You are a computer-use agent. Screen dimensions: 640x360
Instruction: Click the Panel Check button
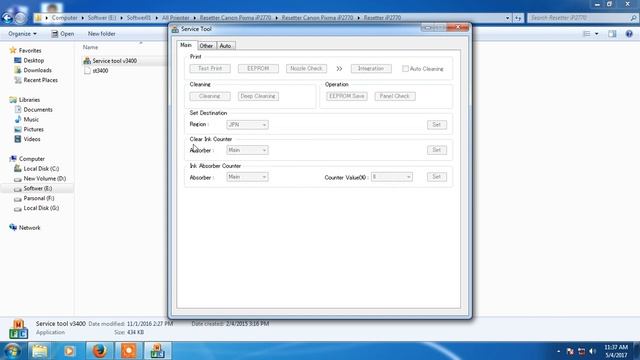pyautogui.click(x=395, y=96)
